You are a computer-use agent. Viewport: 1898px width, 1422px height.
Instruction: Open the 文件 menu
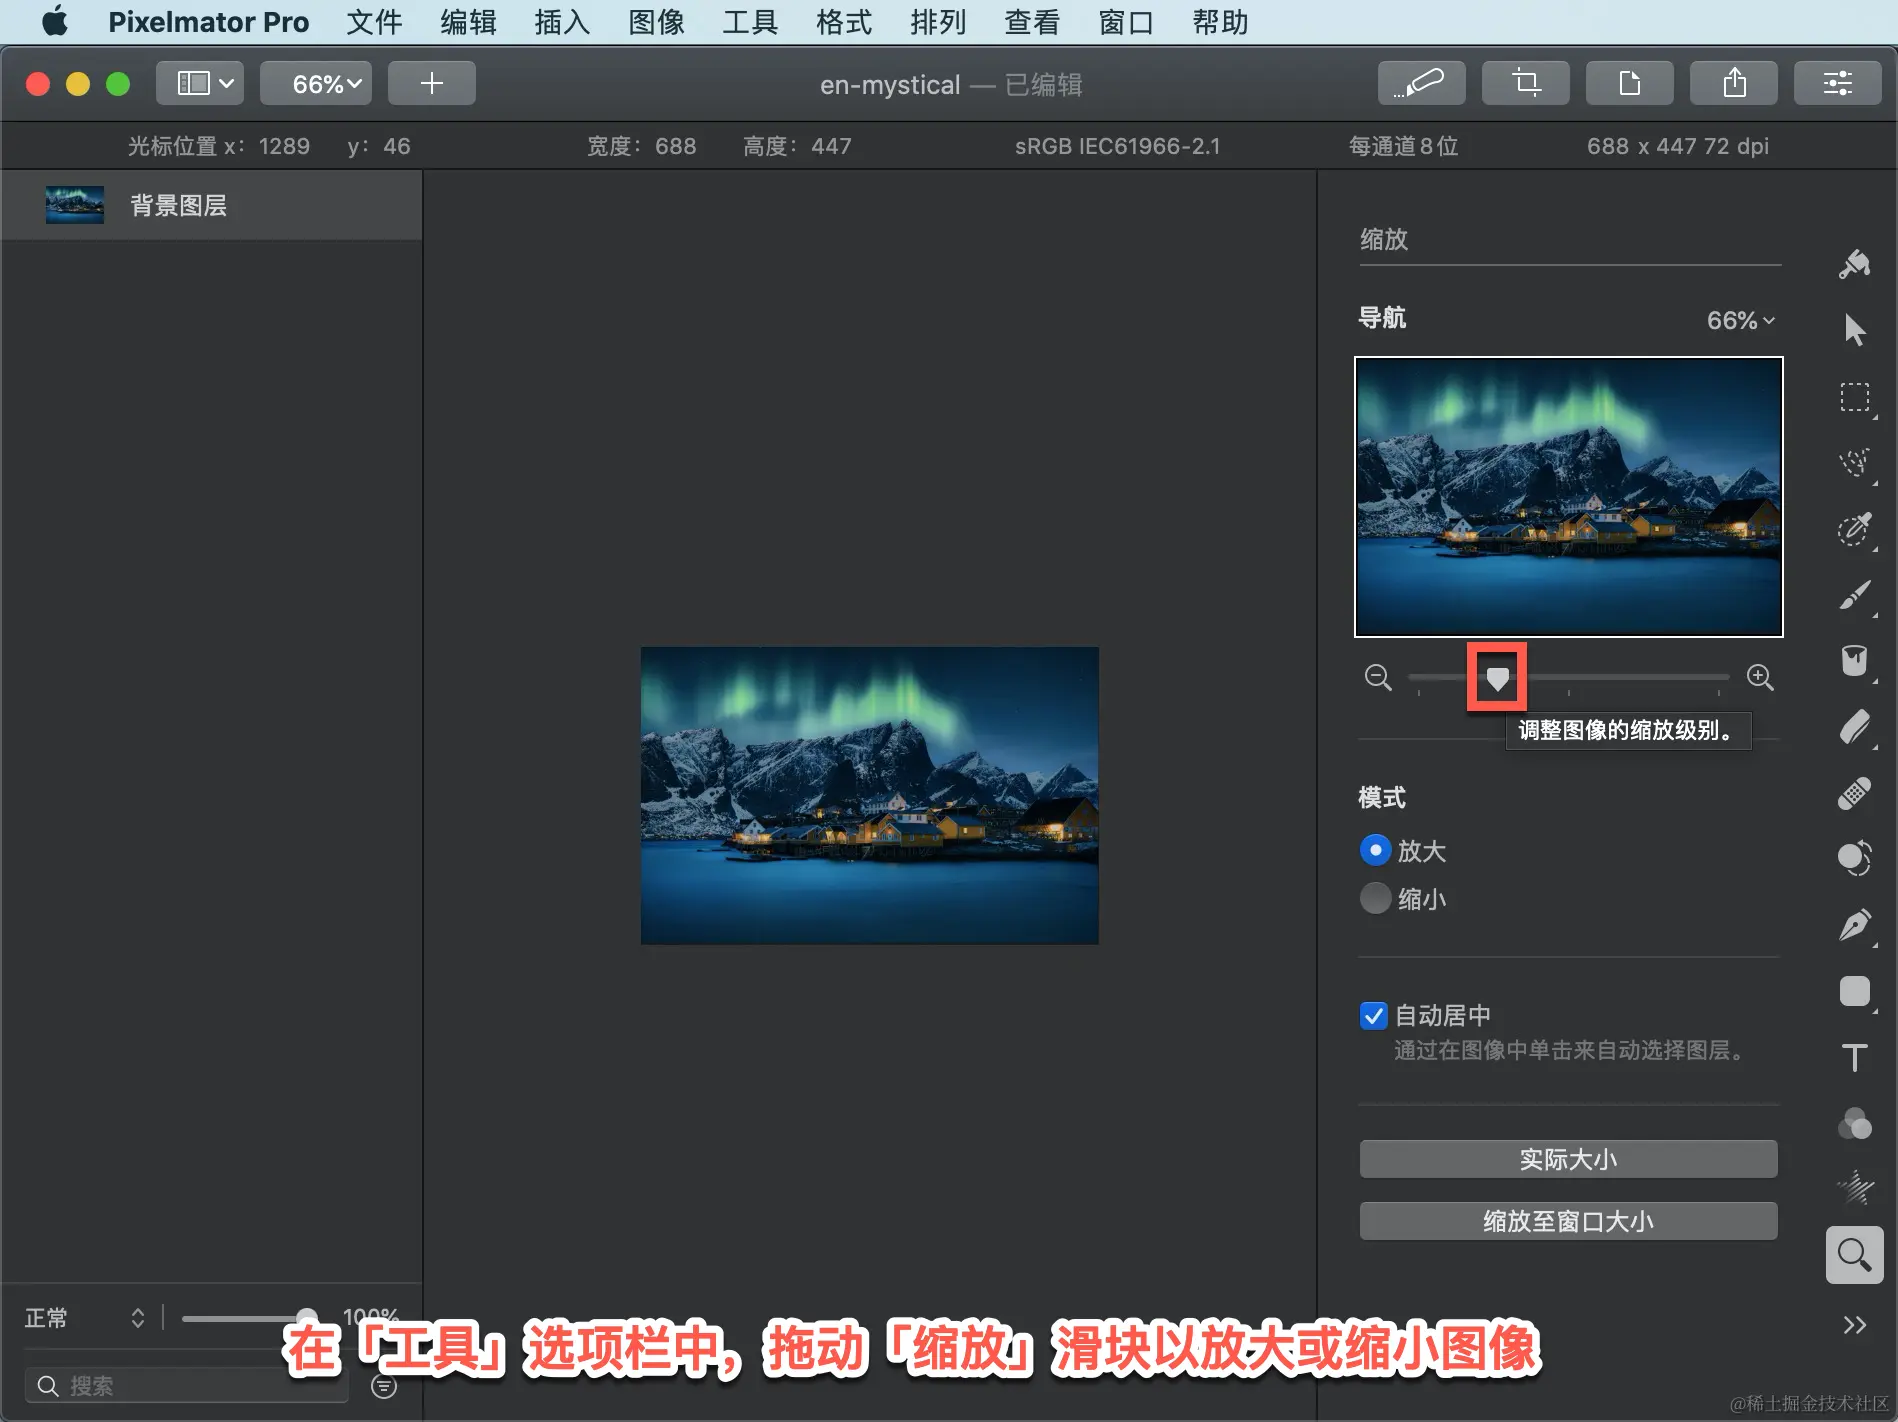[374, 22]
